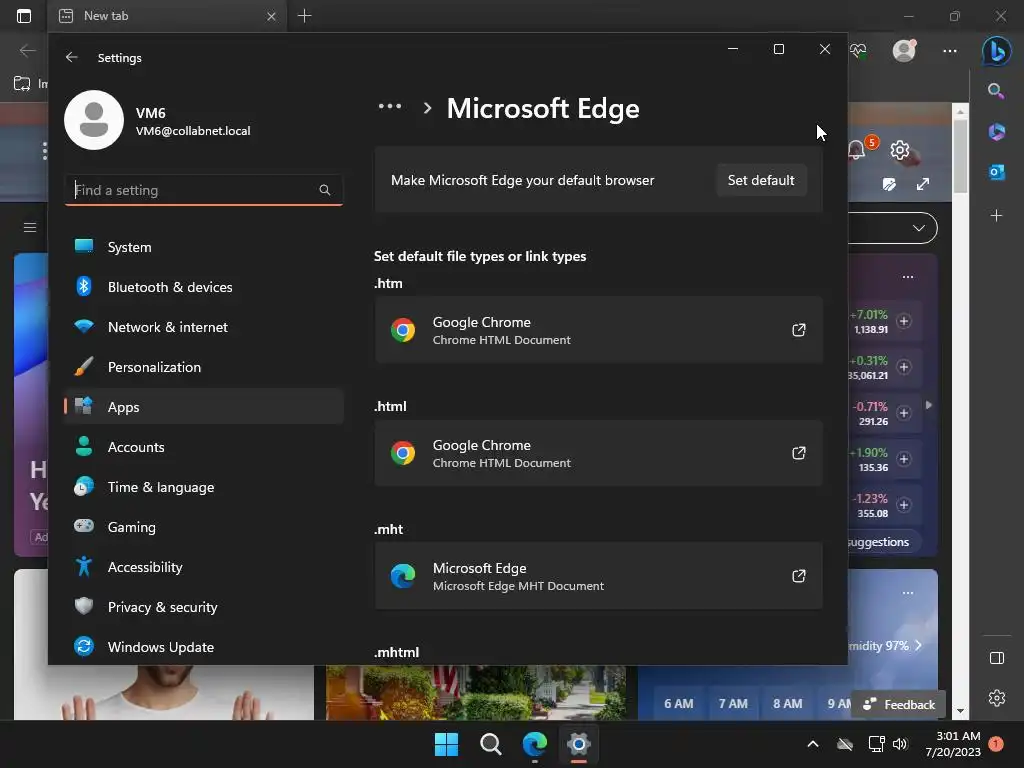This screenshot has width=1024, height=768.
Task: Open new tab page settings gear
Action: [x=900, y=150]
